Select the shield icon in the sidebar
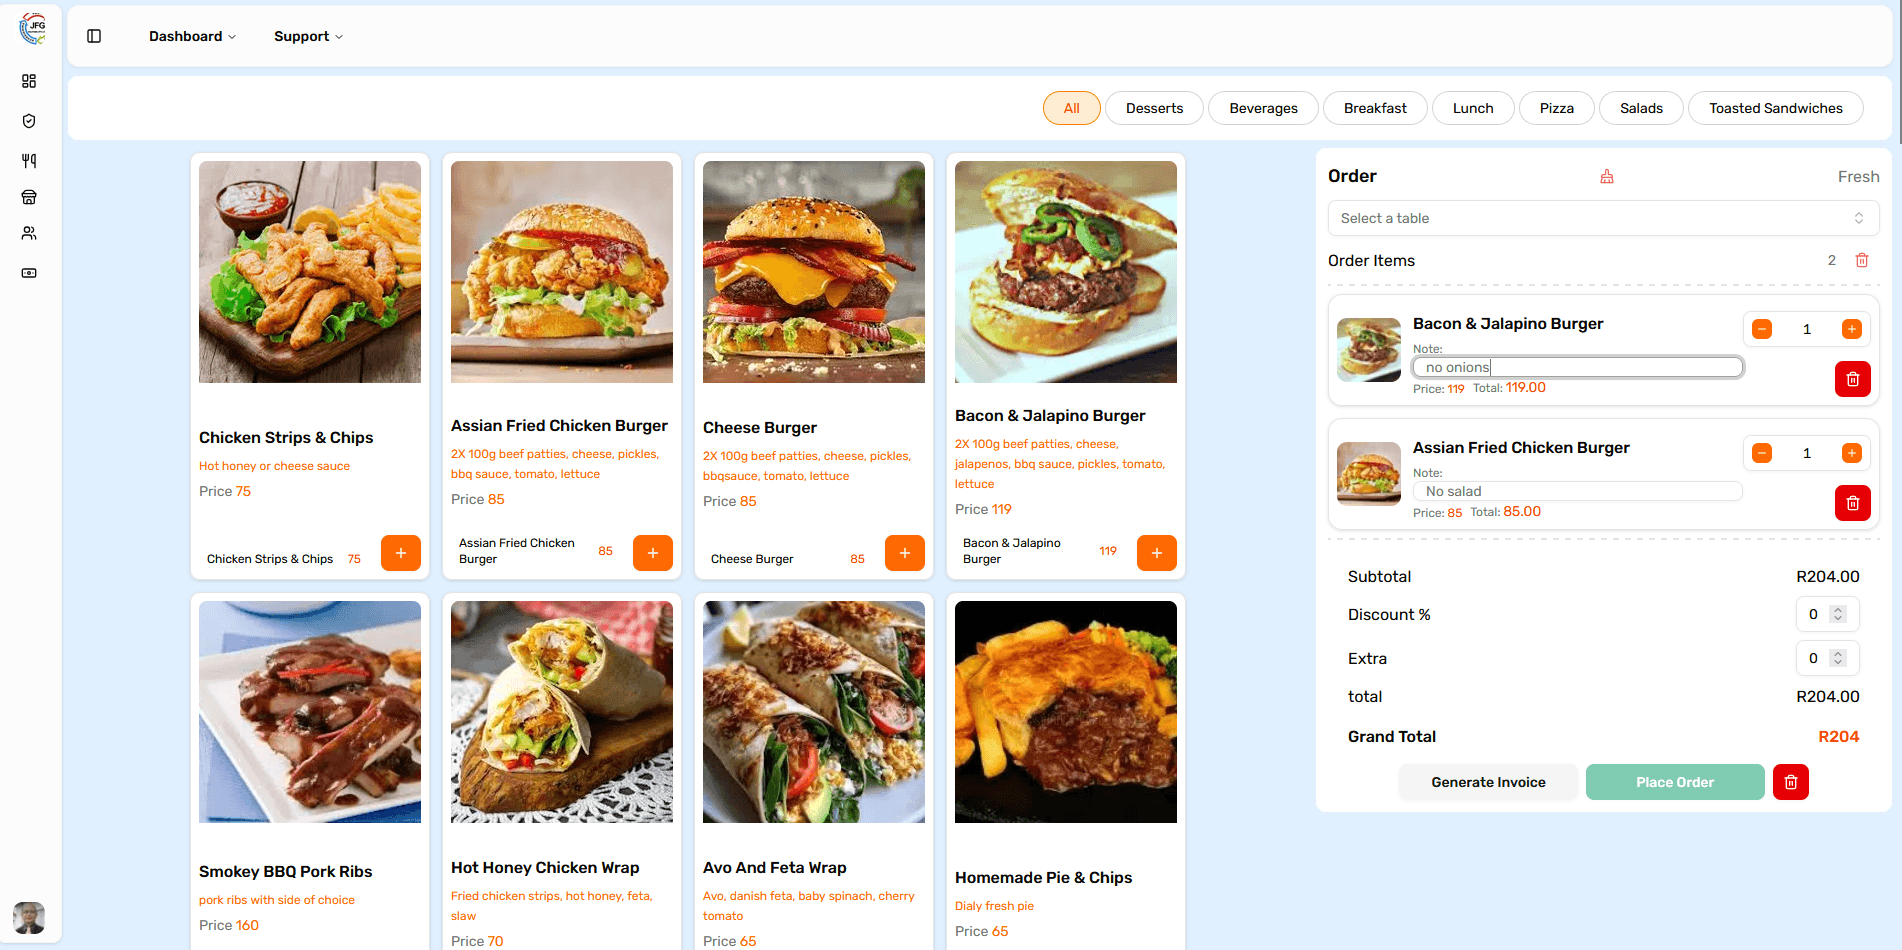1902x950 pixels. pos(28,121)
